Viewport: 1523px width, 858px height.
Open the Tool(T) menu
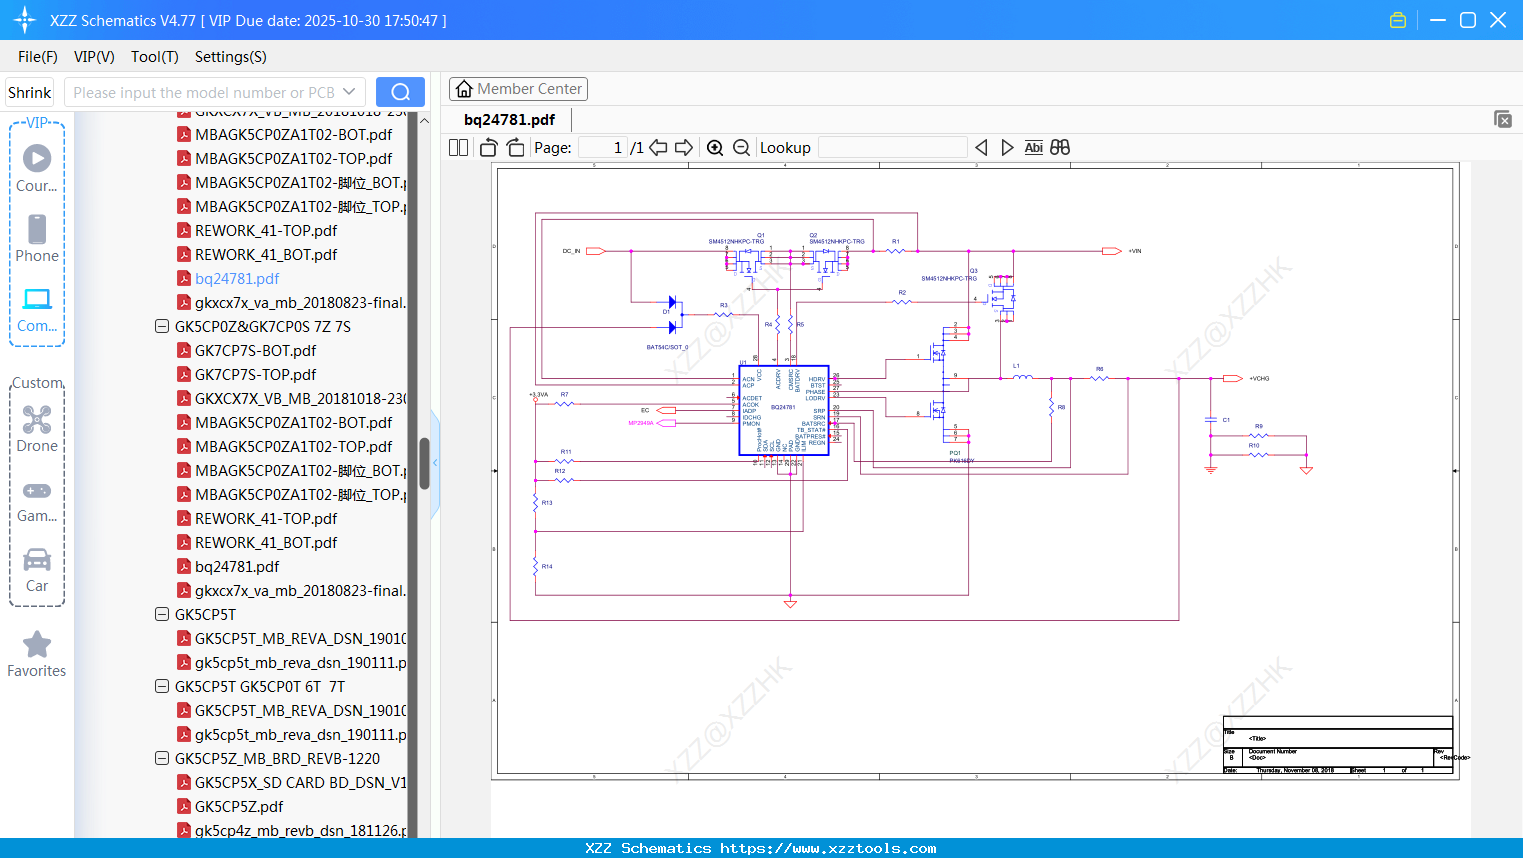tap(154, 57)
